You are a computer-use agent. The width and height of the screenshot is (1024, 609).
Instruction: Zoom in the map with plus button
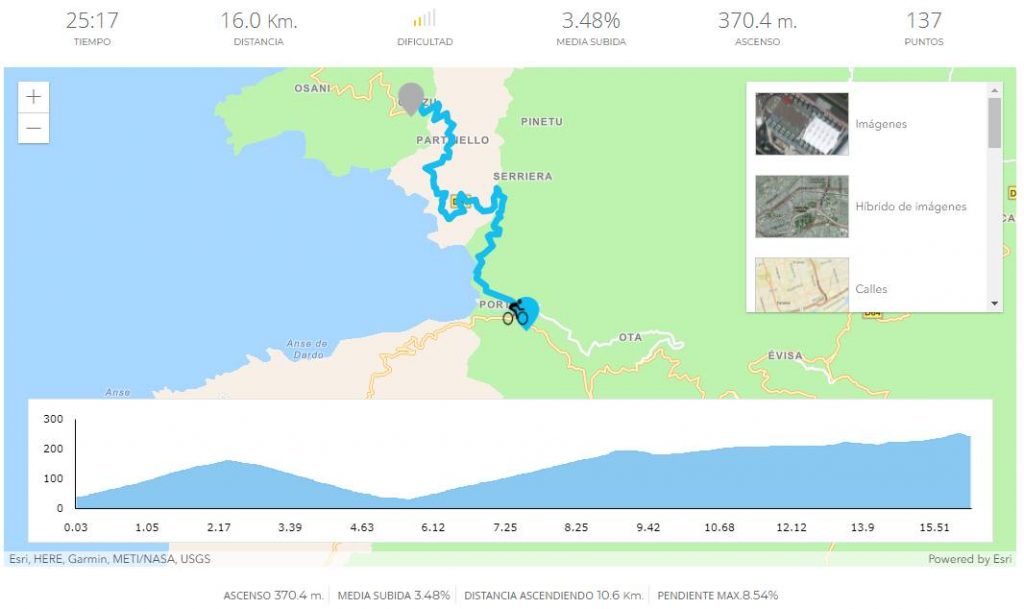point(33,97)
